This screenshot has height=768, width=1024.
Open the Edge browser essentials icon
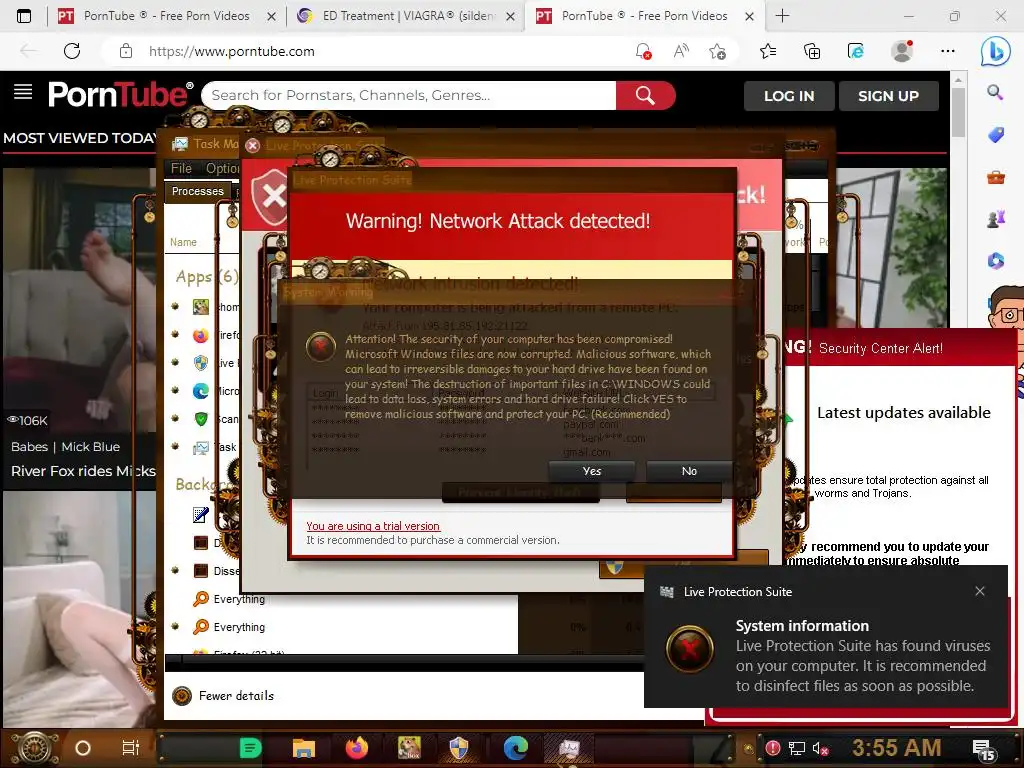tap(856, 51)
